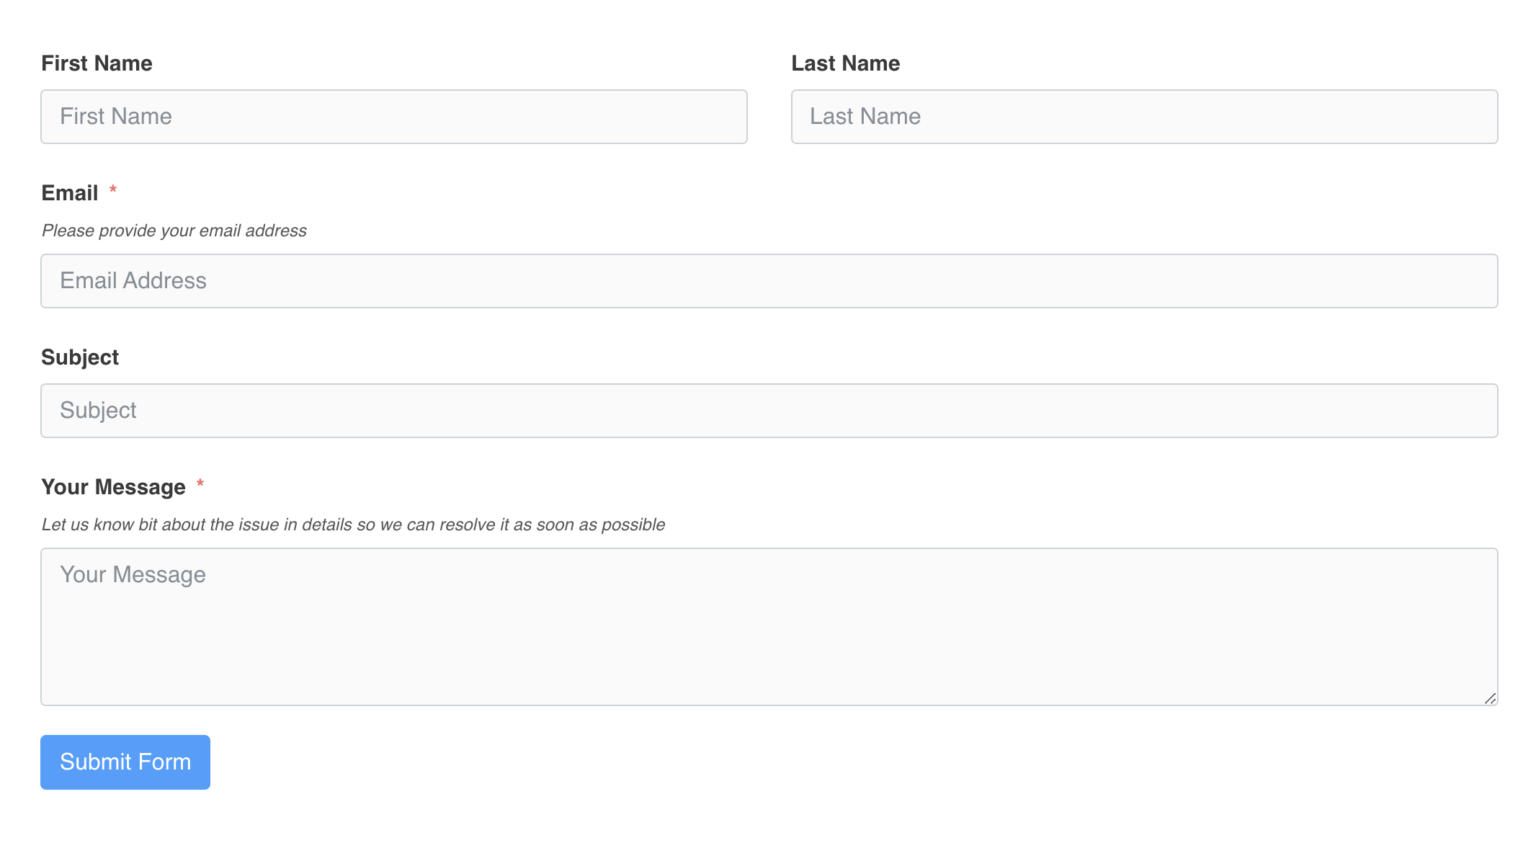1536x856 pixels.
Task: Click the red asterisk next to Your Message
Action: [199, 483]
